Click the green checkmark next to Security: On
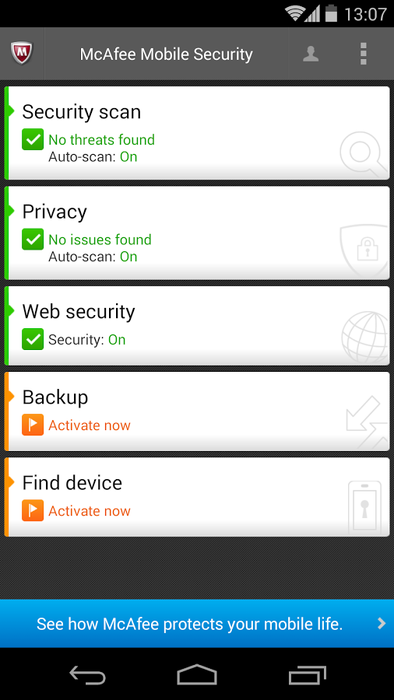This screenshot has width=394, height=700. click(33, 339)
